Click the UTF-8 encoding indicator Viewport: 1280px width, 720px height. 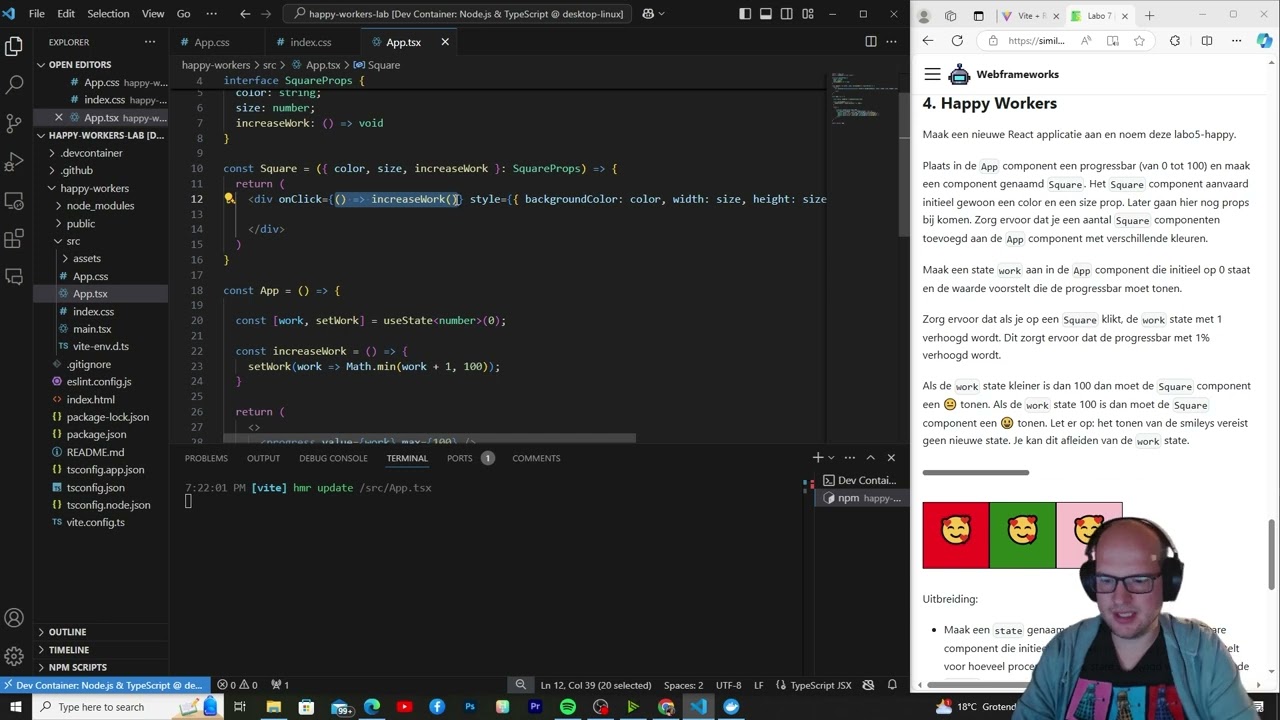[x=728, y=685]
